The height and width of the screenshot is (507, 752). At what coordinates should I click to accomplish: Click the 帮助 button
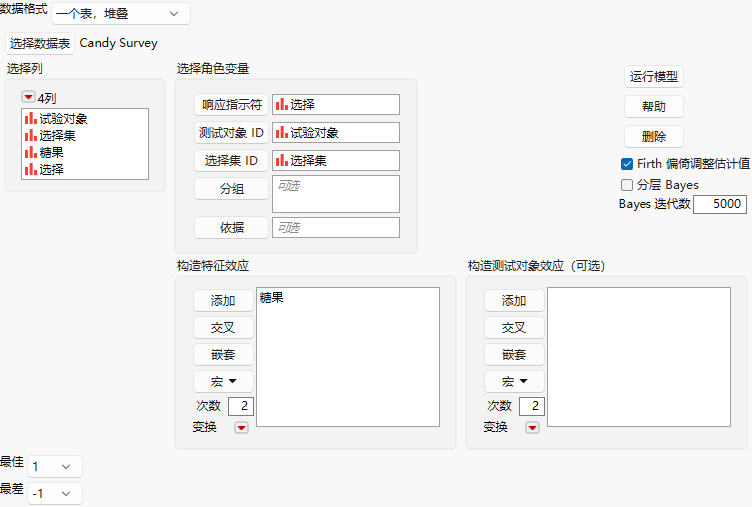pos(654,106)
